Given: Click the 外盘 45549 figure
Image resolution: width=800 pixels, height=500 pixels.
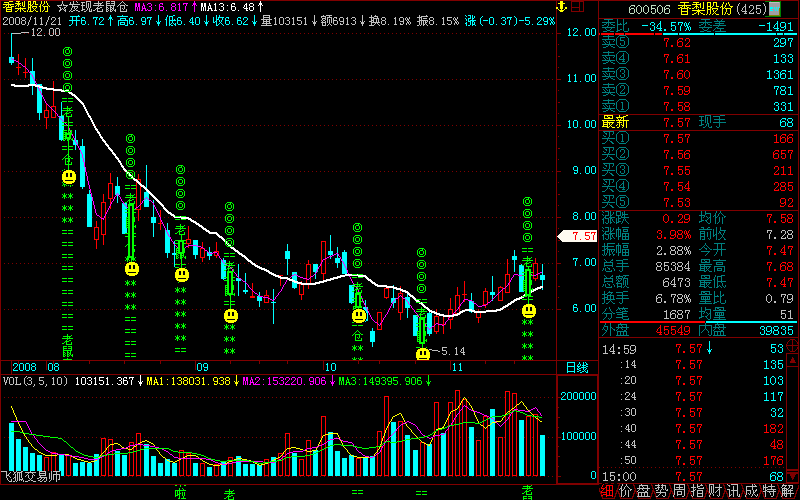Looking at the screenshot, I should (x=673, y=331).
